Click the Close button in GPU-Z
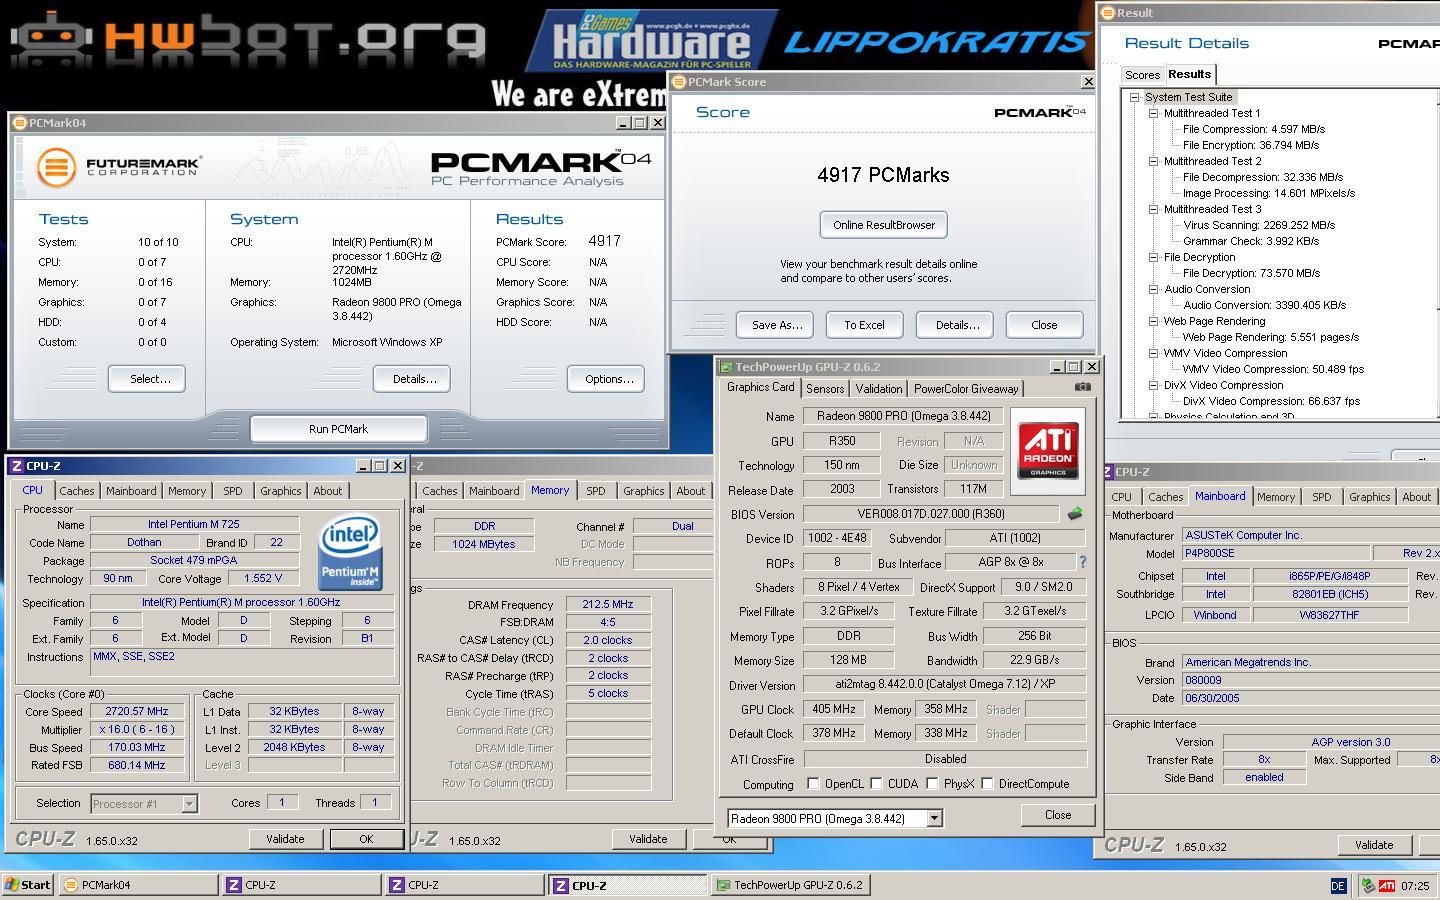 tap(1058, 815)
